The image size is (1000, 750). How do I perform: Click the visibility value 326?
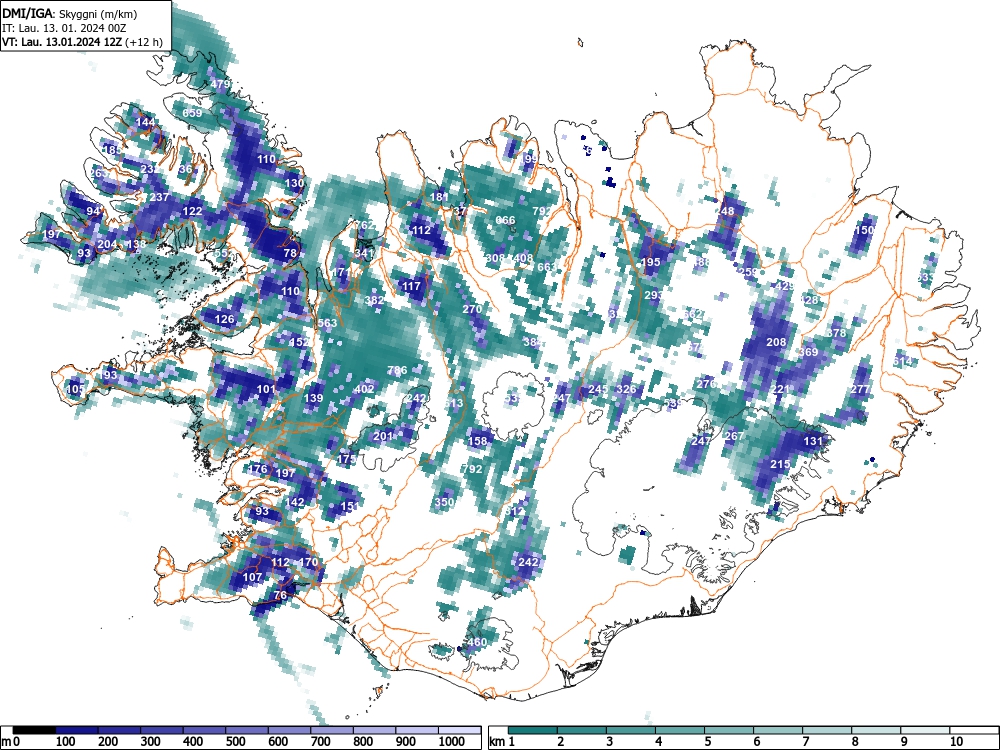click(626, 389)
